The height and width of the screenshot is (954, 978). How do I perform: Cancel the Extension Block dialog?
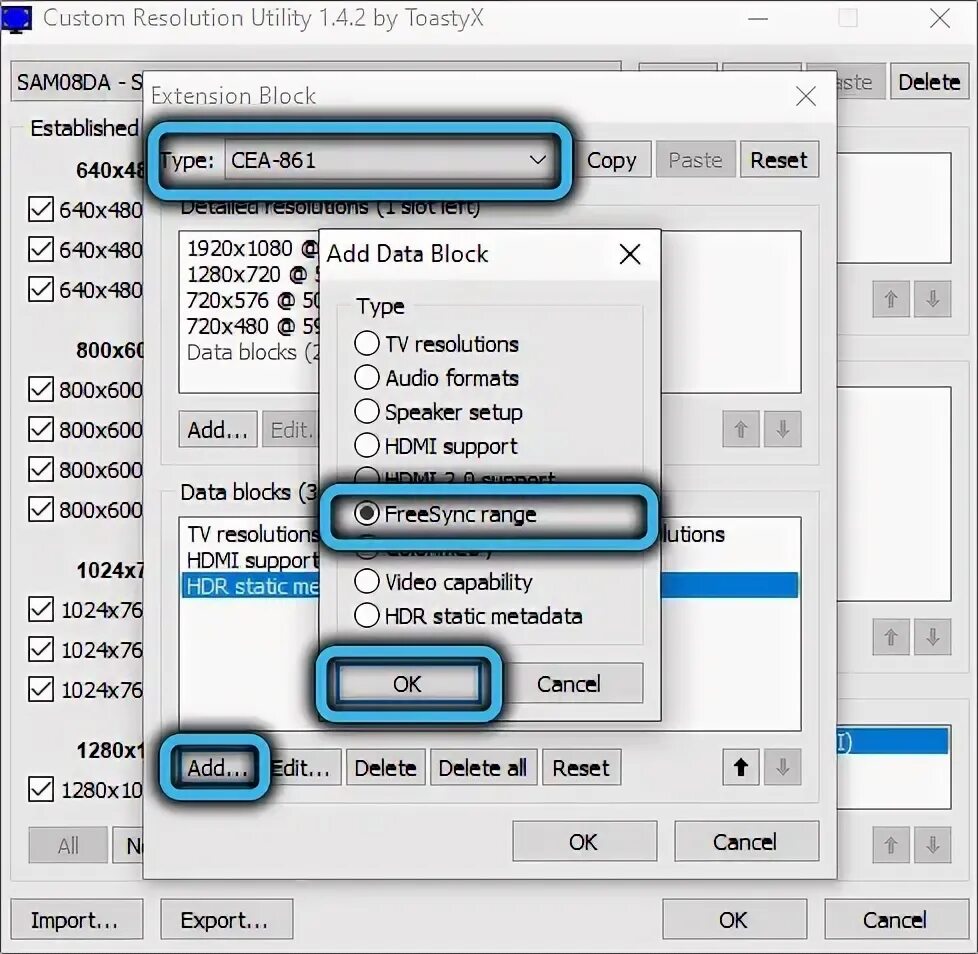coord(746,842)
